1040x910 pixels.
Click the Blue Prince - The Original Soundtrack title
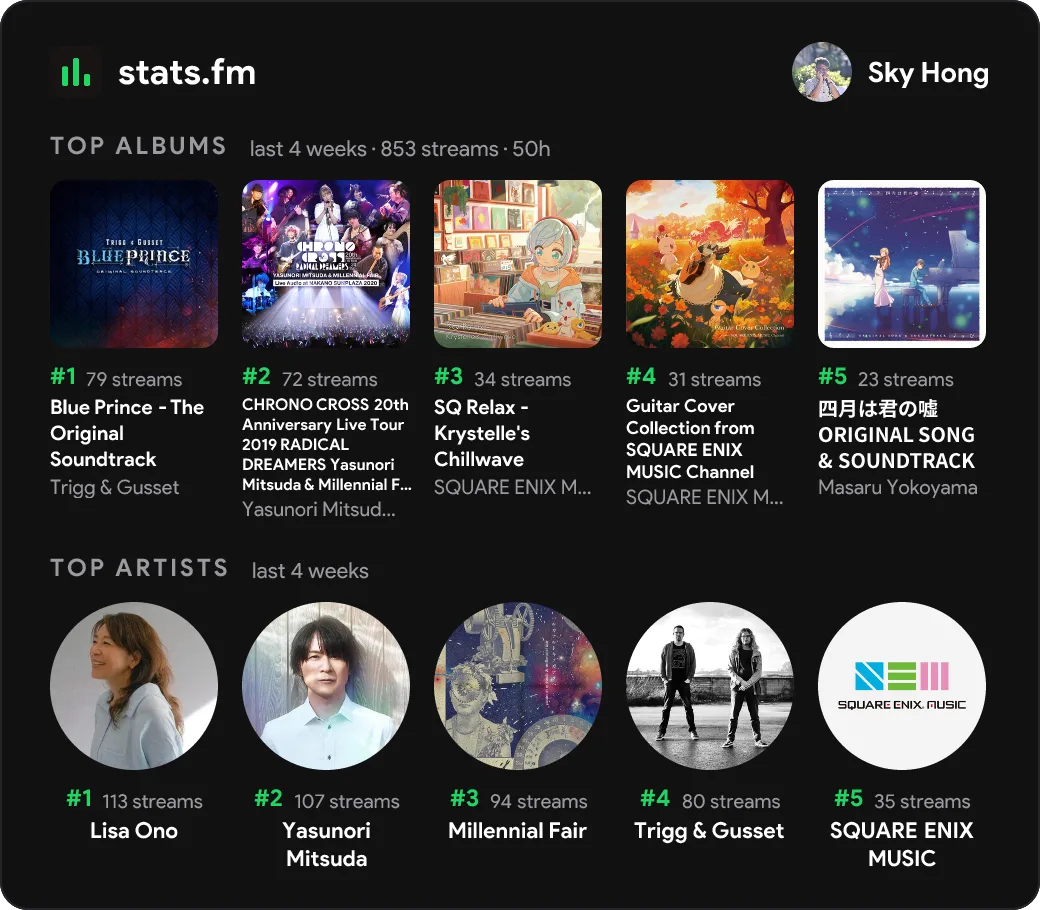[x=127, y=433]
